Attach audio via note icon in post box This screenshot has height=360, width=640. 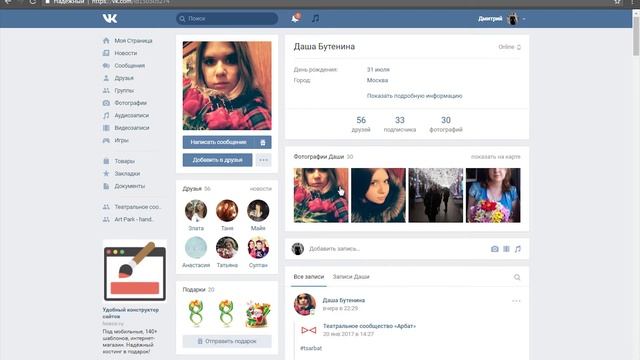(x=518, y=249)
